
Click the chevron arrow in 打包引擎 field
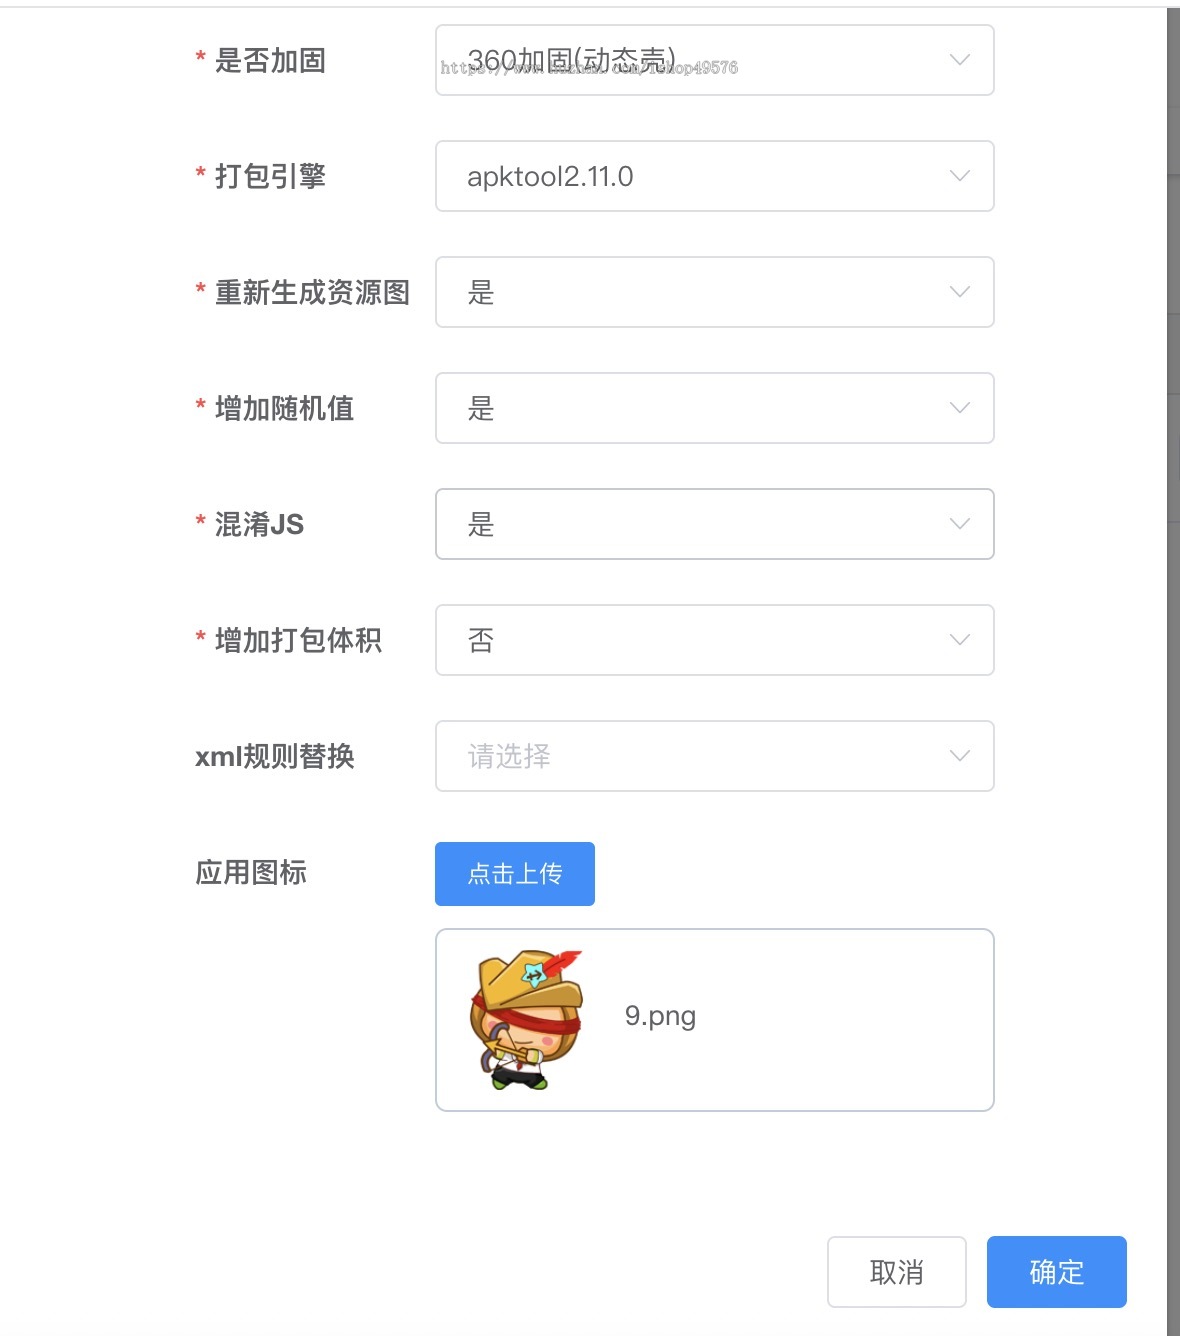(x=959, y=176)
